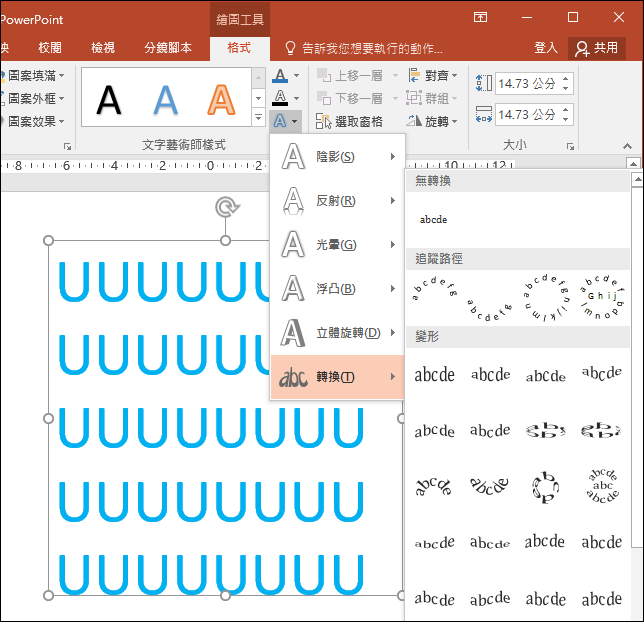This screenshot has width=644, height=622.
Task: Move up one row in the WordArt gallery
Action: click(x=258, y=78)
